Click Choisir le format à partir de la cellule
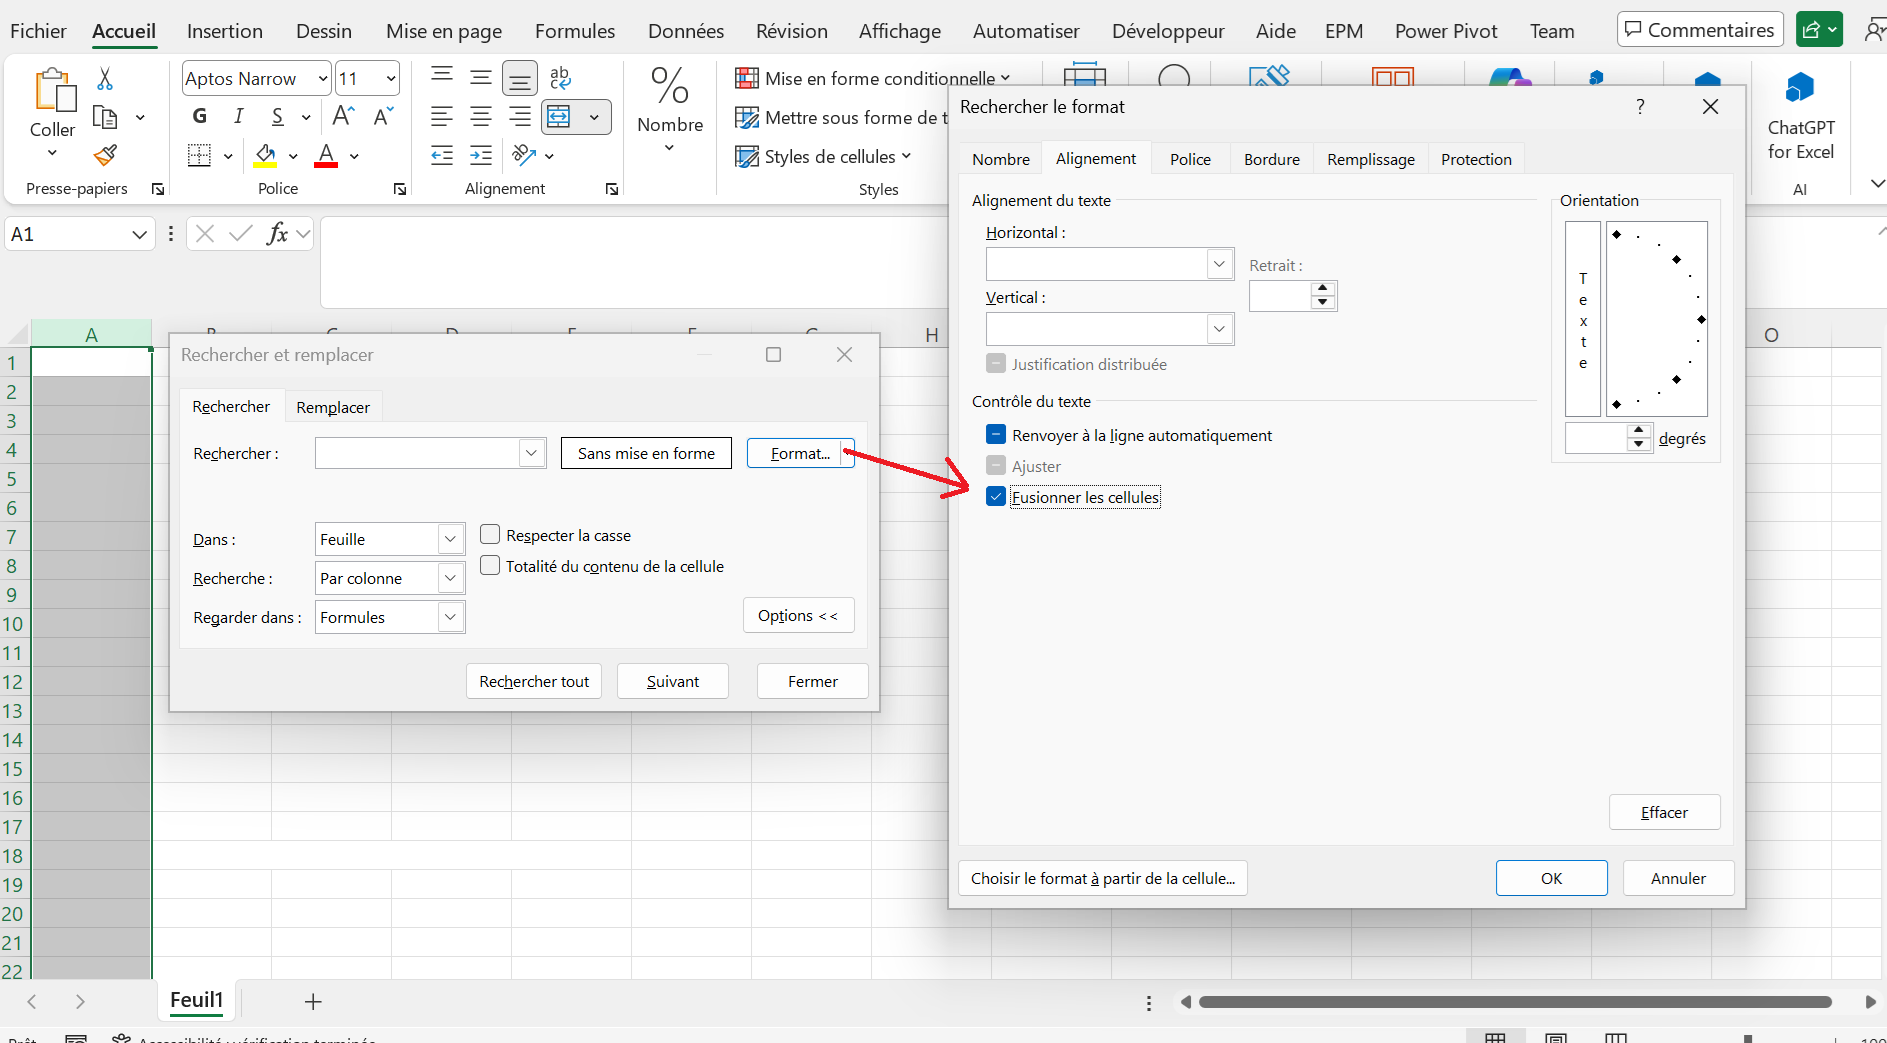Viewport: 1887px width, 1043px height. tap(1103, 878)
